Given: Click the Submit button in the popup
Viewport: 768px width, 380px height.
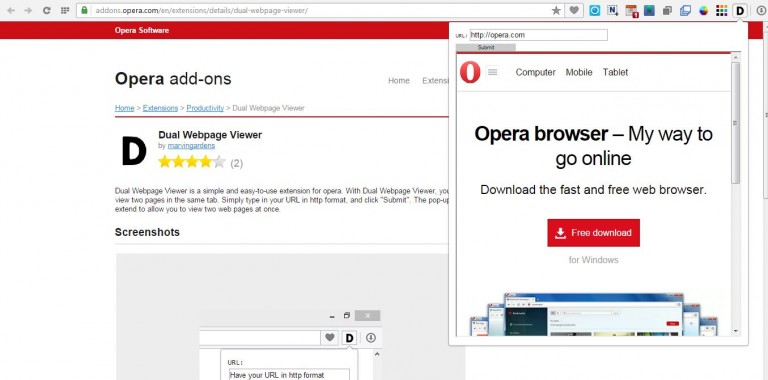Looking at the screenshot, I should (x=486, y=48).
